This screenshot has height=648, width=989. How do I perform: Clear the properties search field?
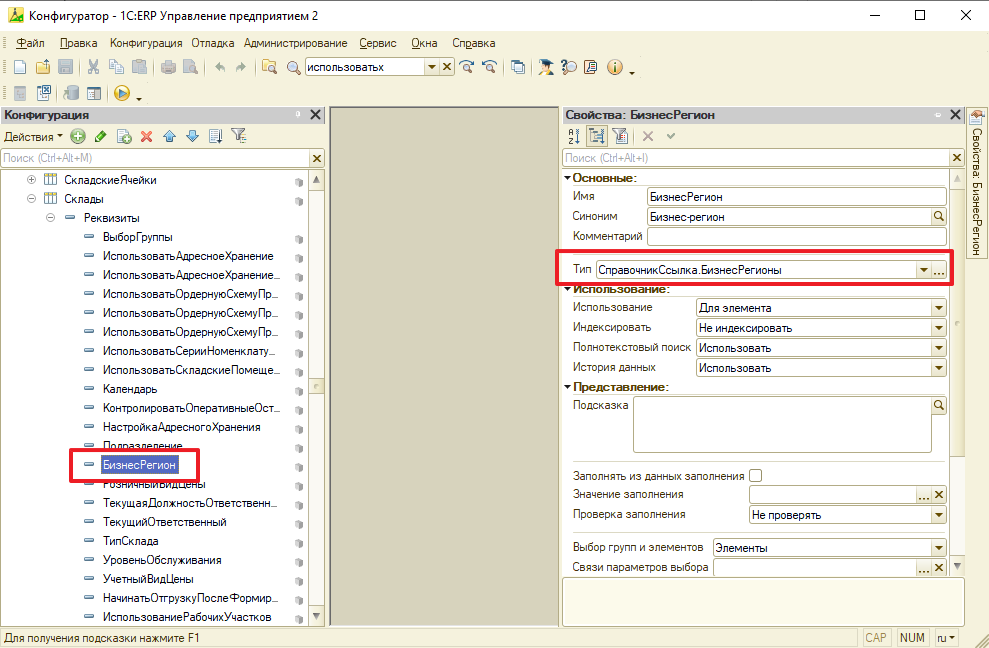coord(957,158)
